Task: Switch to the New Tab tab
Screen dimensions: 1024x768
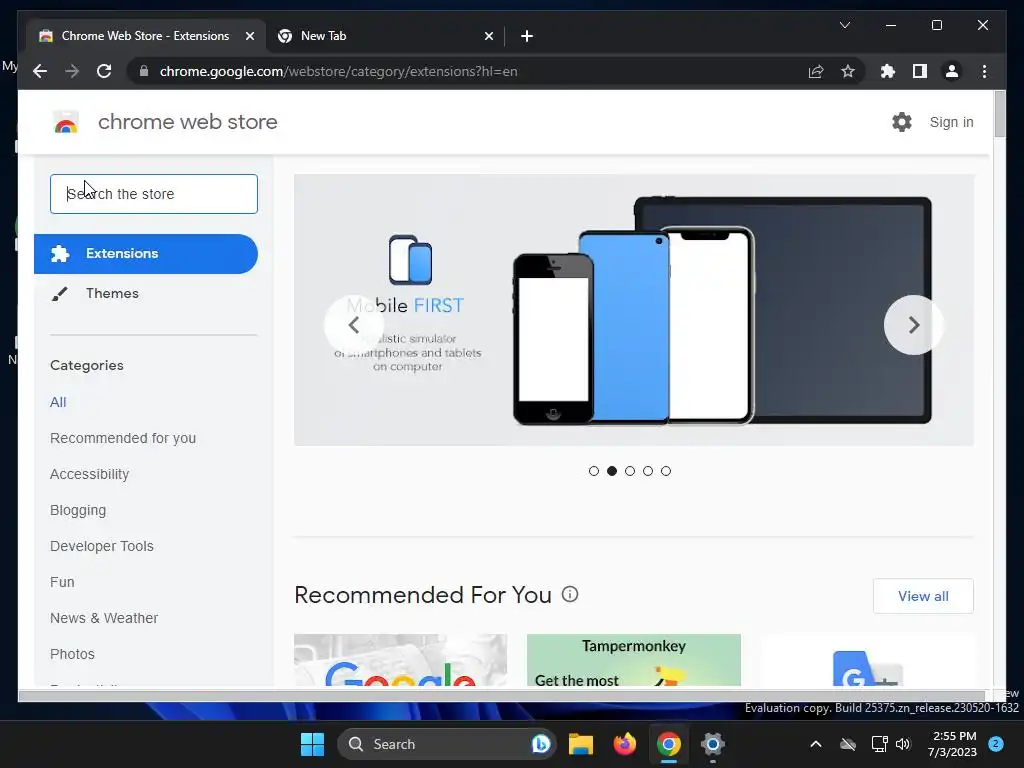Action: click(385, 36)
